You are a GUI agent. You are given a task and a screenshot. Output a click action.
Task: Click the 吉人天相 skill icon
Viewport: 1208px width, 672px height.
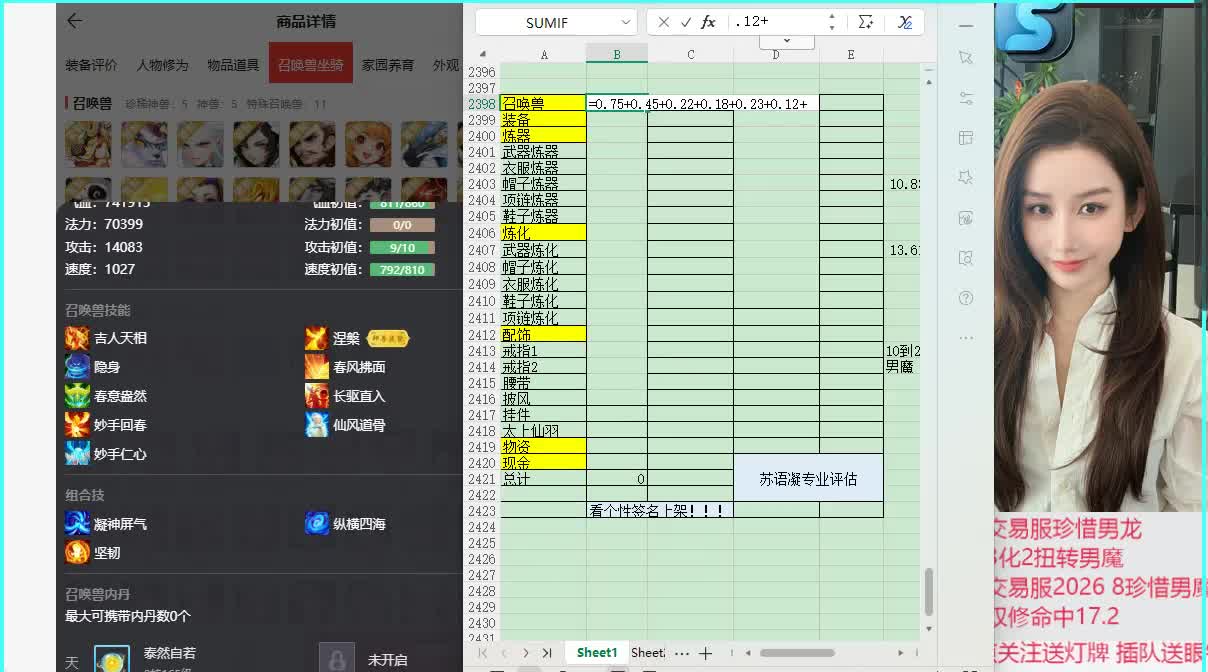(77, 338)
